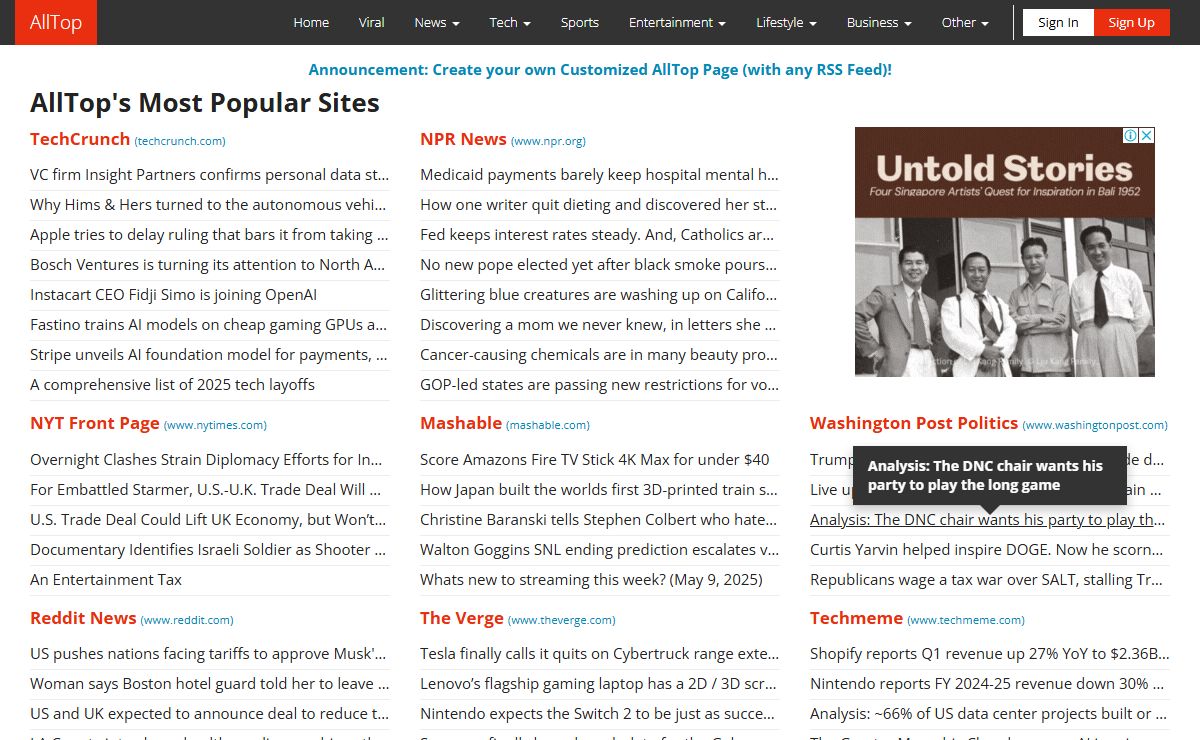Read 'VC firm Insight Partners confirms' story
1200x740 pixels.
click(x=210, y=175)
